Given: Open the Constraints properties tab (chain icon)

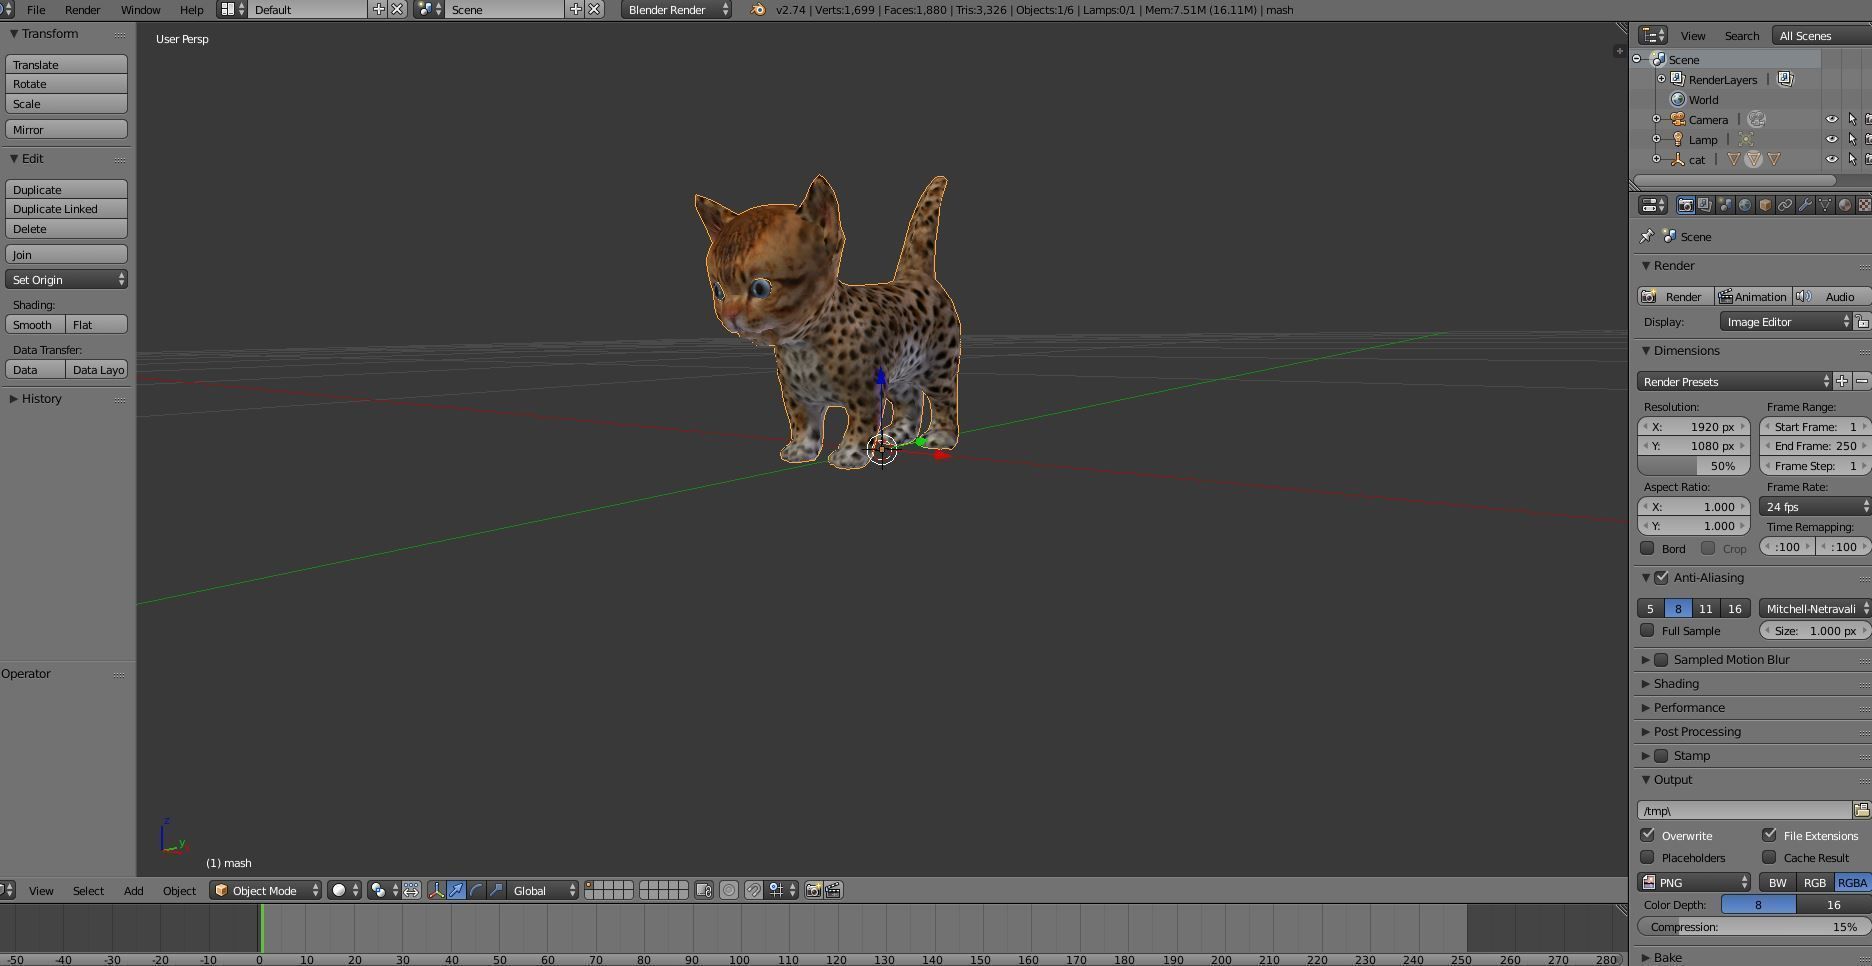Looking at the screenshot, I should (1785, 205).
